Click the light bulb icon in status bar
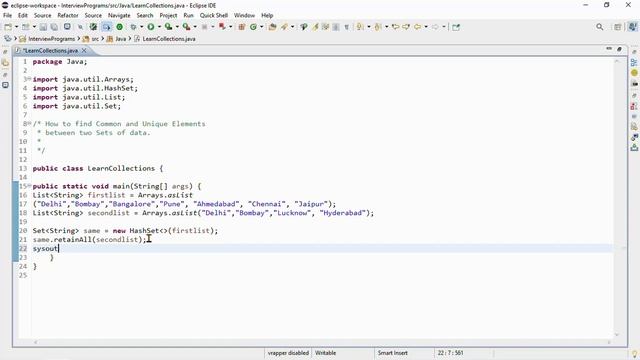This screenshot has width=640, height=360. pos(634,354)
